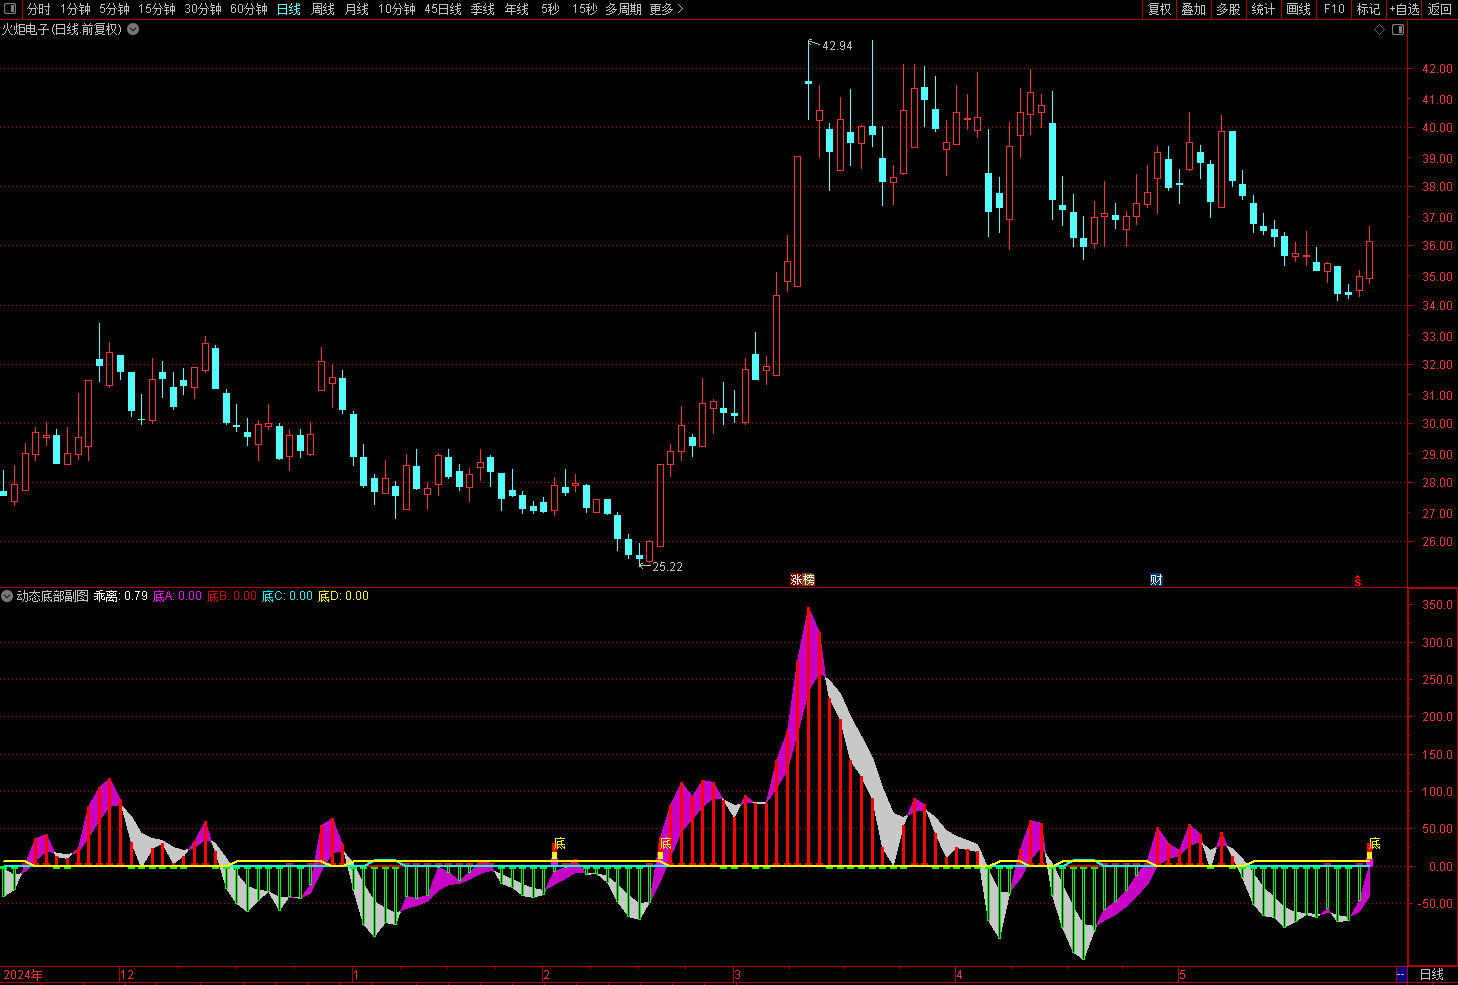Click the 返回 back button

(1440, 9)
